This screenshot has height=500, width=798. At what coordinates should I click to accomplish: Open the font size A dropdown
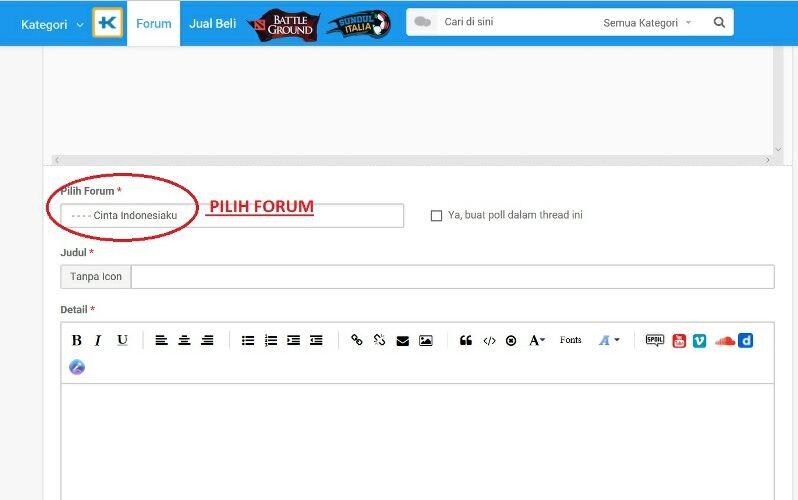536,340
